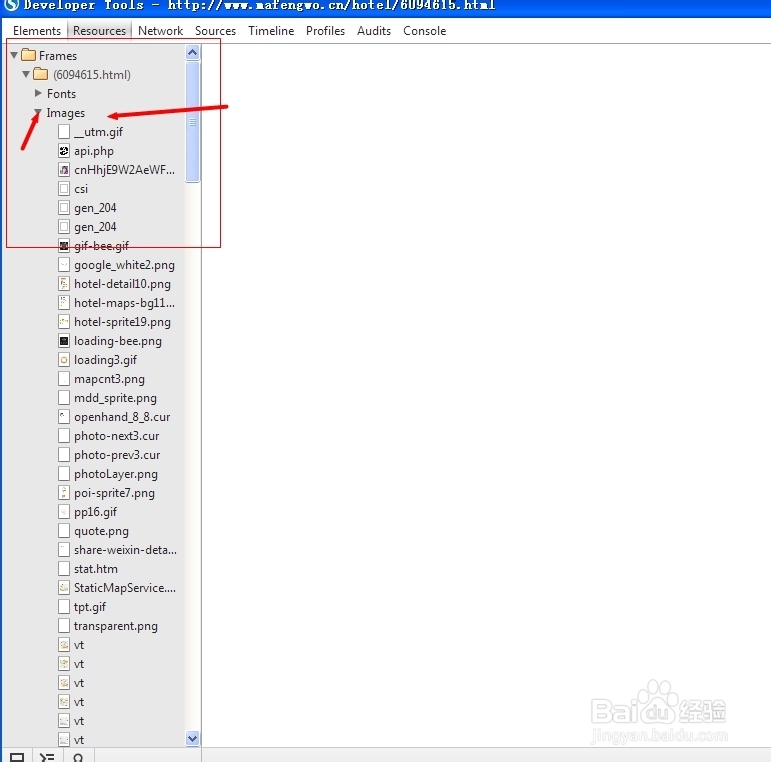Click the mapcnt3.png icon

(x=64, y=379)
